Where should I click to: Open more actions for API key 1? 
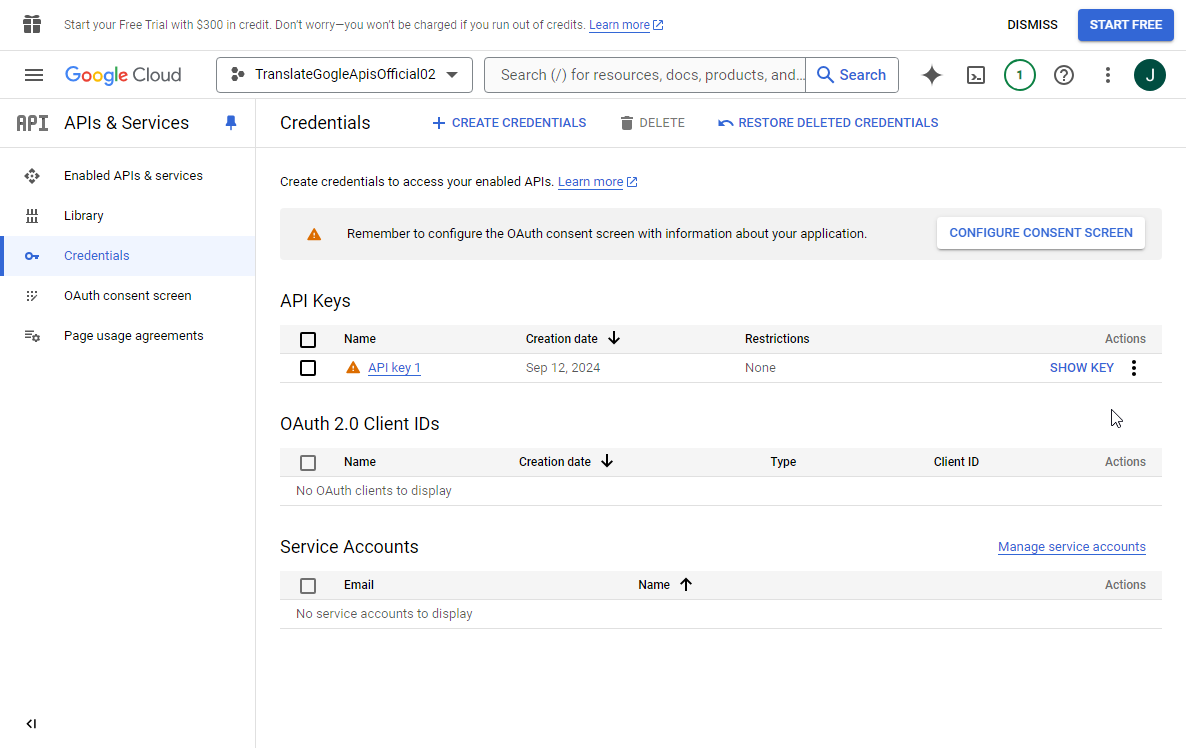click(x=1133, y=368)
